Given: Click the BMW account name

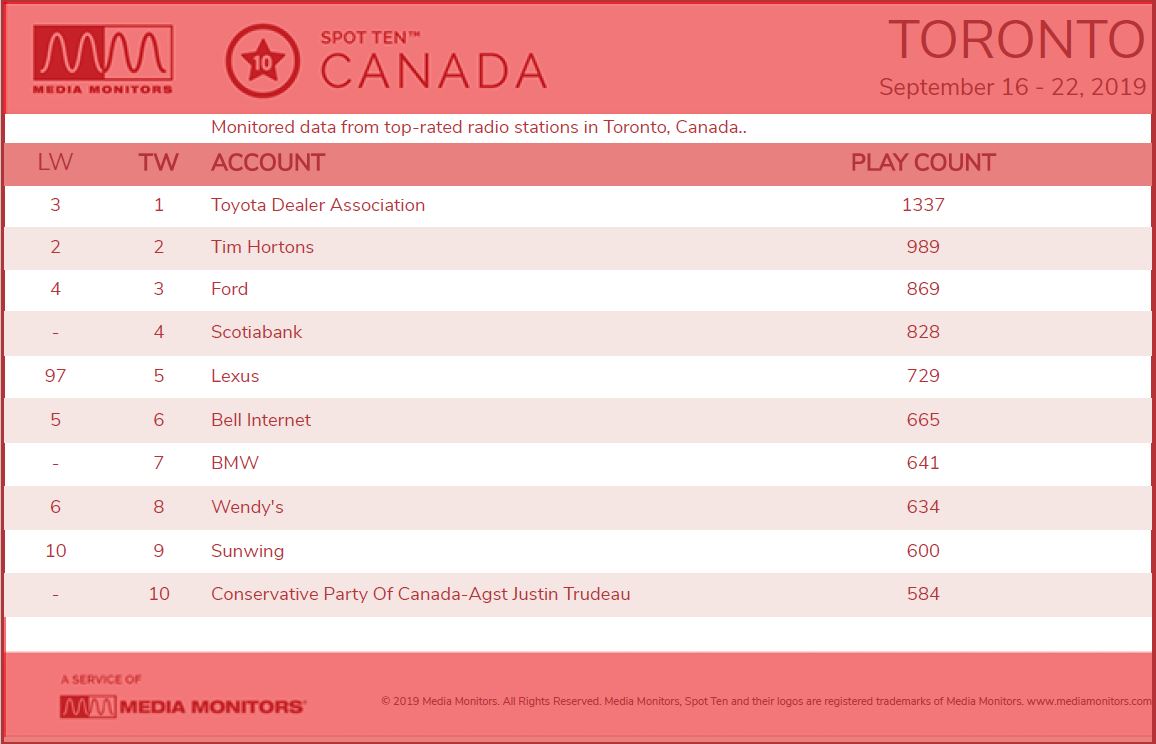Looking at the screenshot, I should pyautogui.click(x=235, y=463).
